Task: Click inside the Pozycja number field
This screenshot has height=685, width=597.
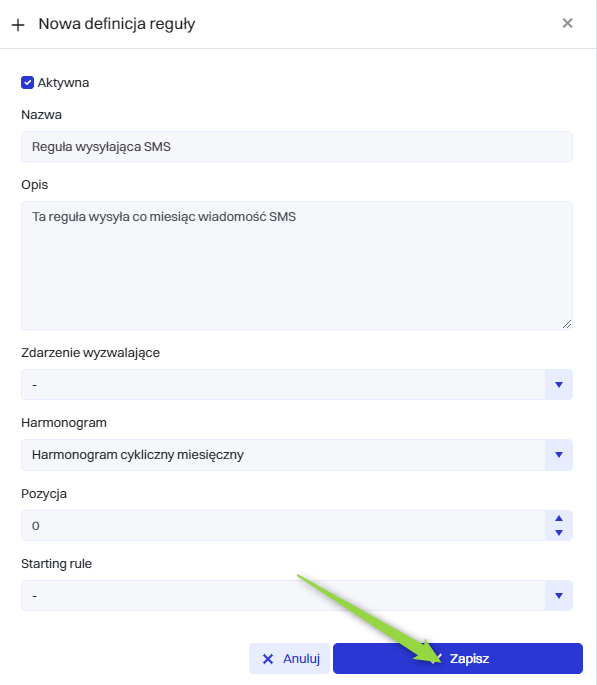Action: pyautogui.click(x=283, y=526)
